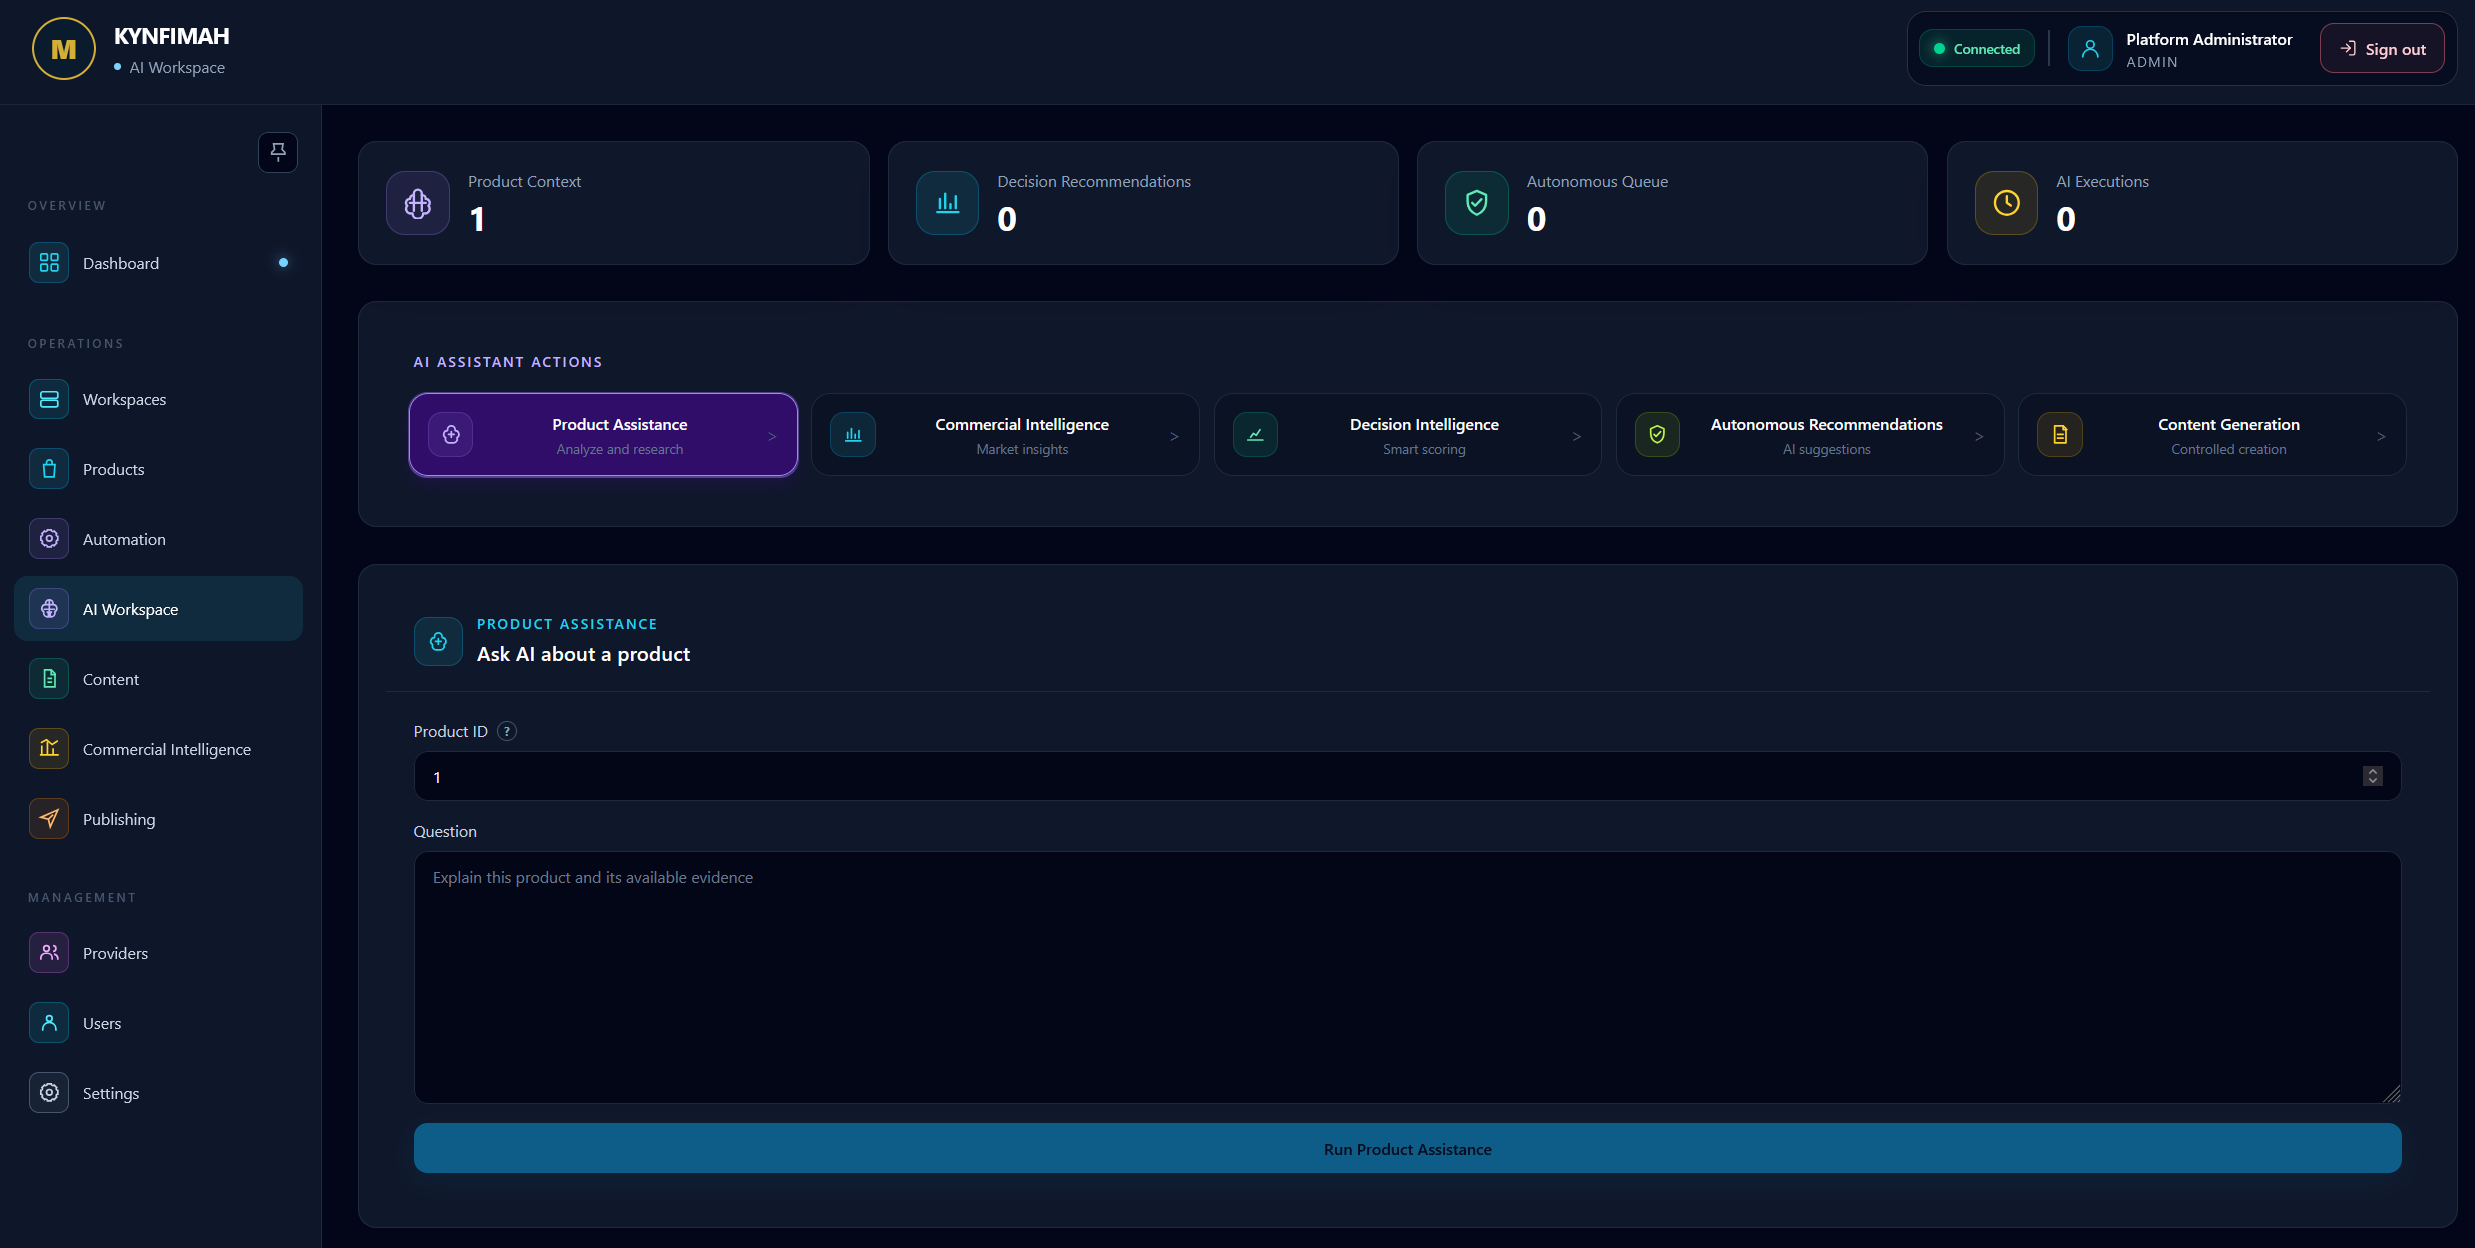
Task: Click the AI Workspace brain icon in sidebar
Action: pyautogui.click(x=49, y=609)
